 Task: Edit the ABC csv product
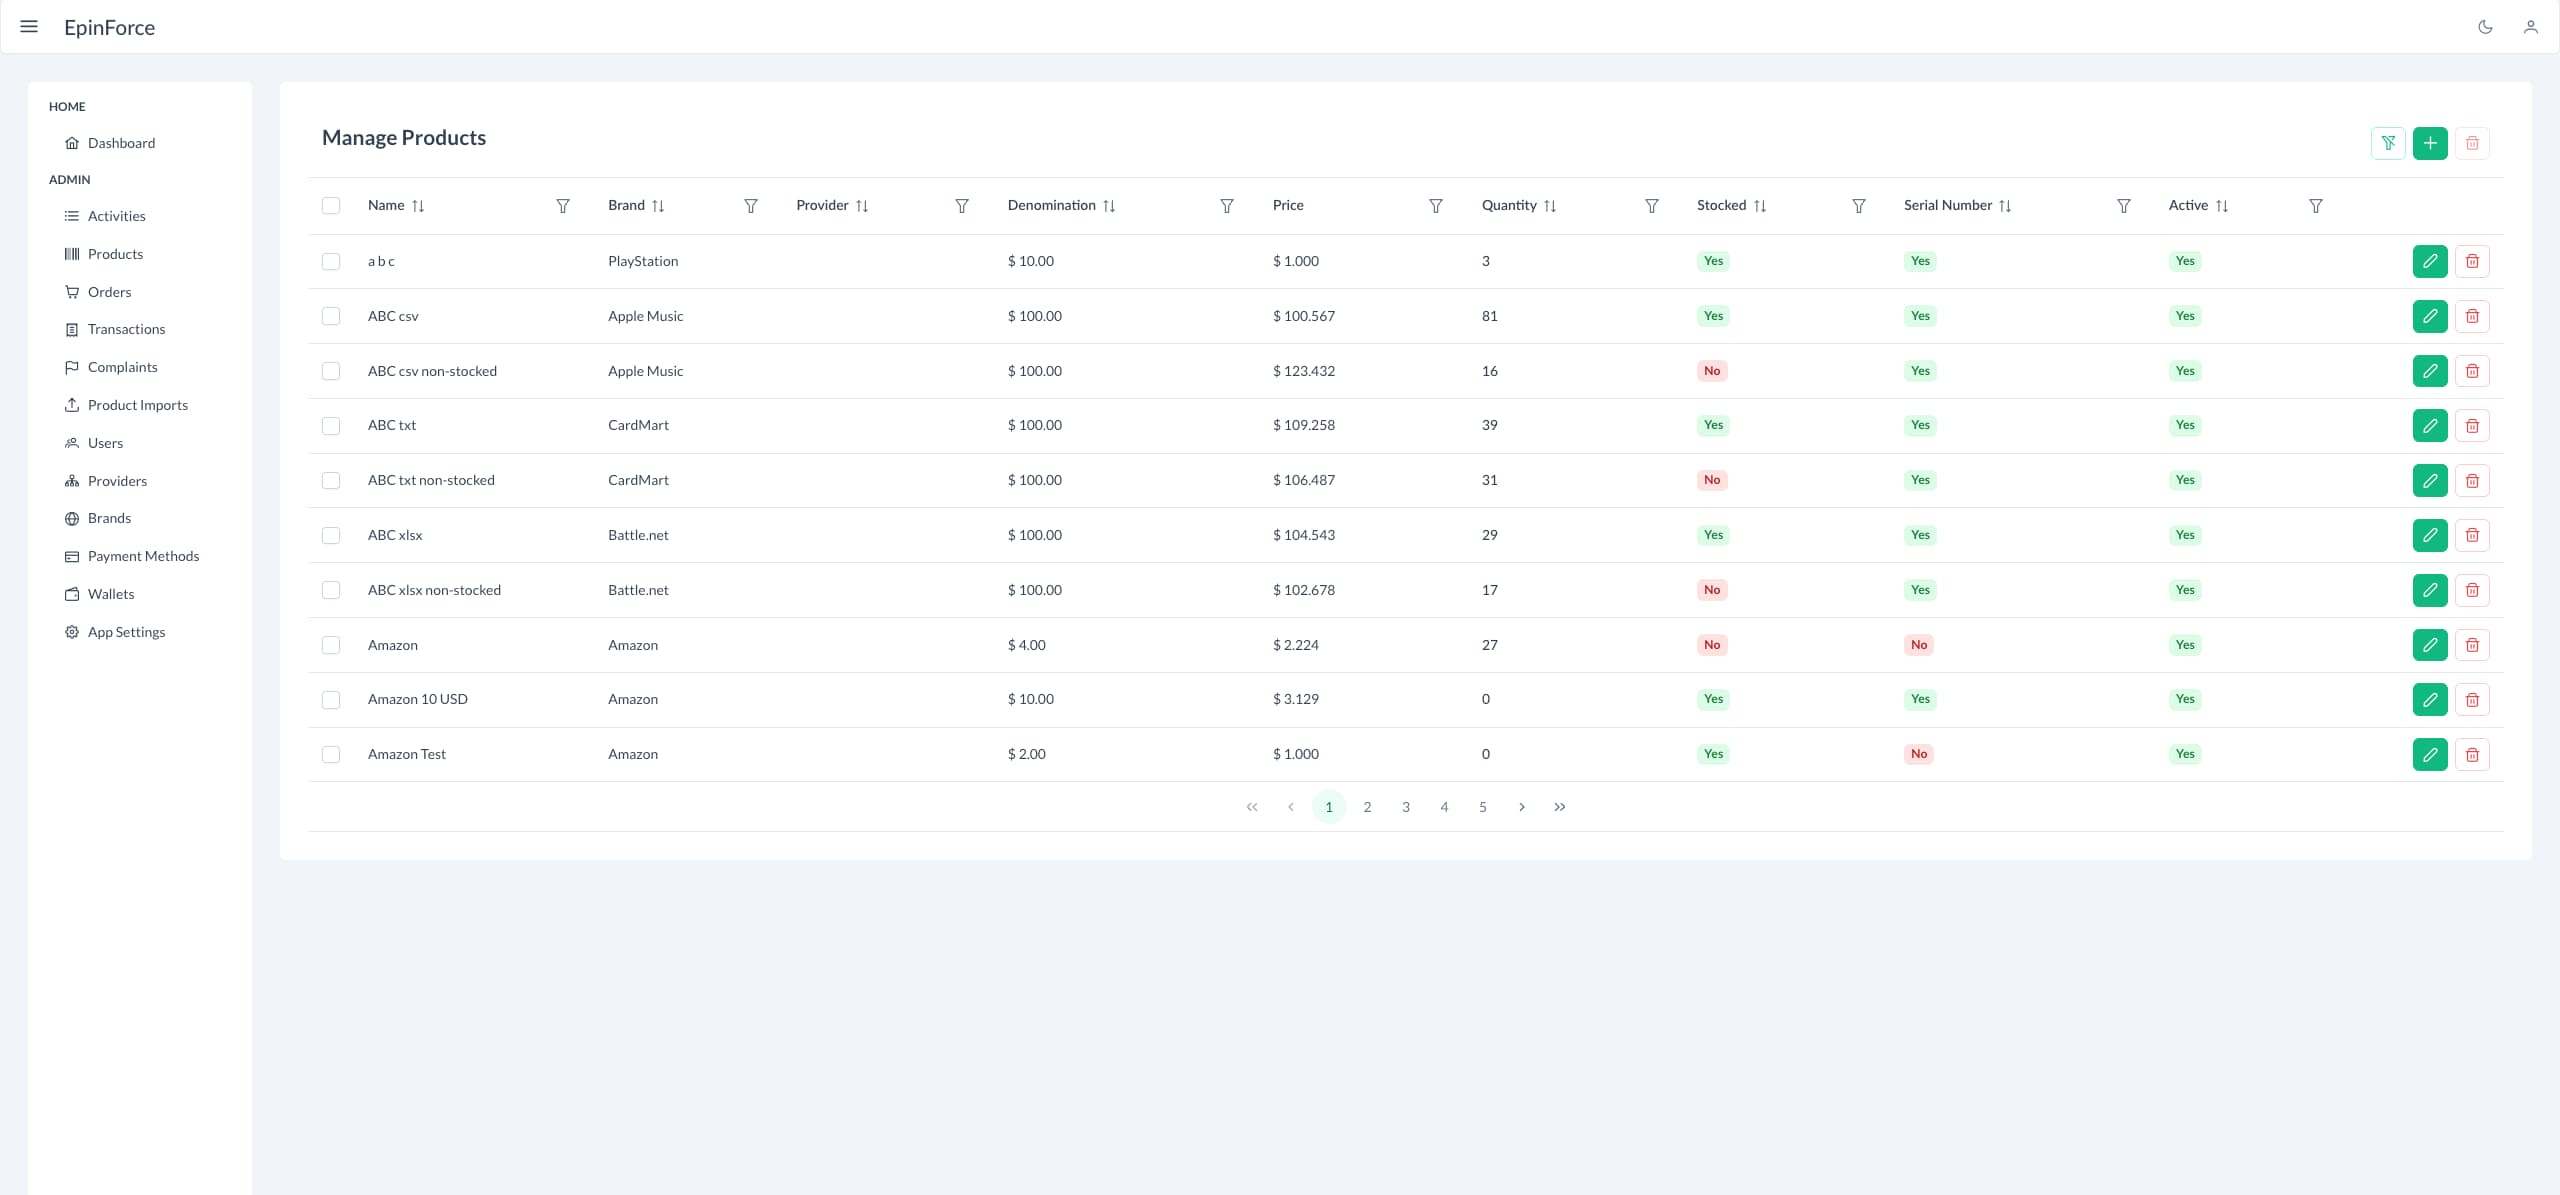[2429, 316]
